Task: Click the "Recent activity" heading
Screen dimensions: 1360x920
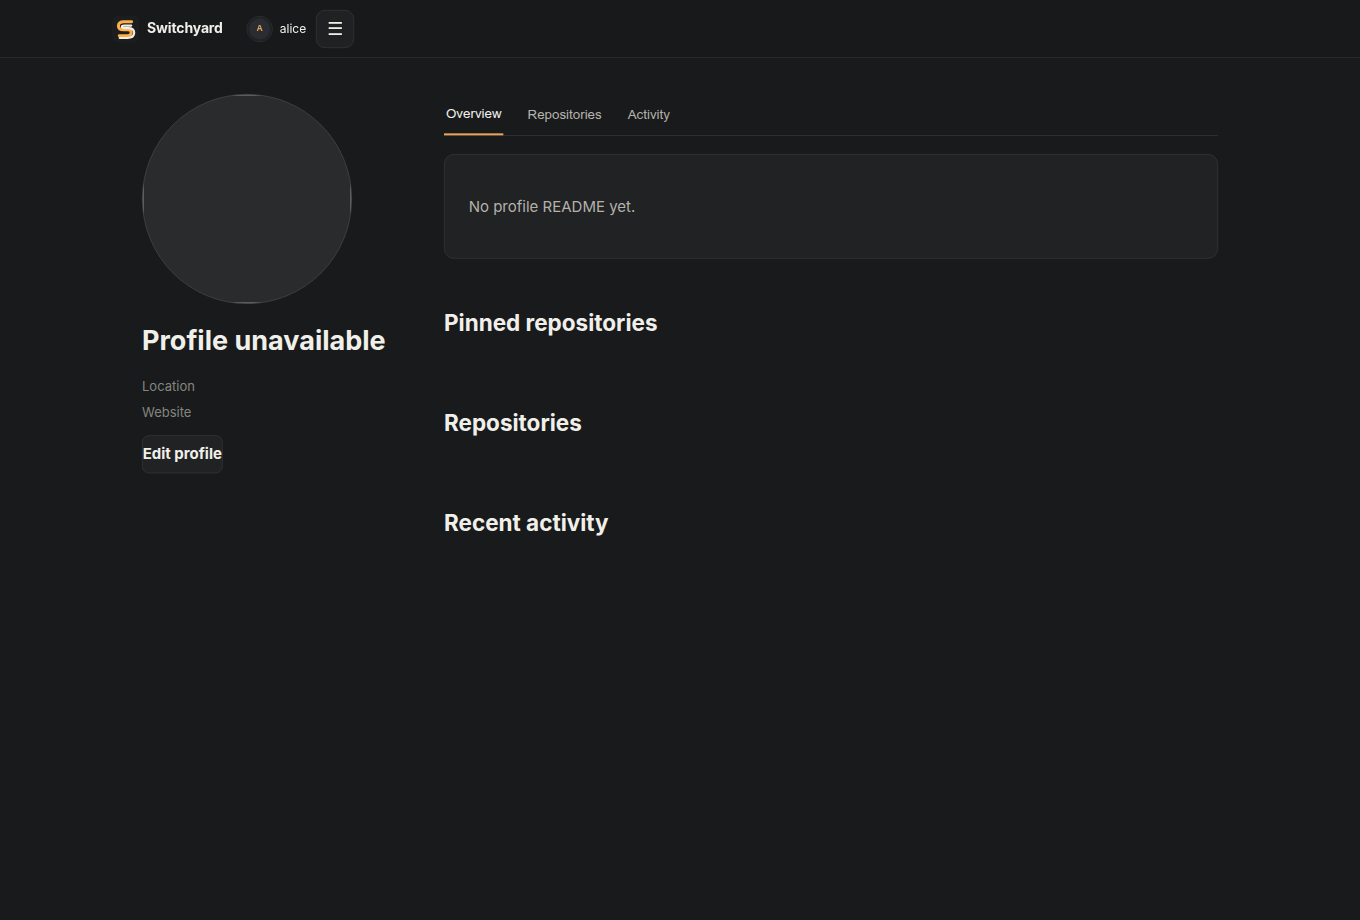Action: pyautogui.click(x=526, y=523)
